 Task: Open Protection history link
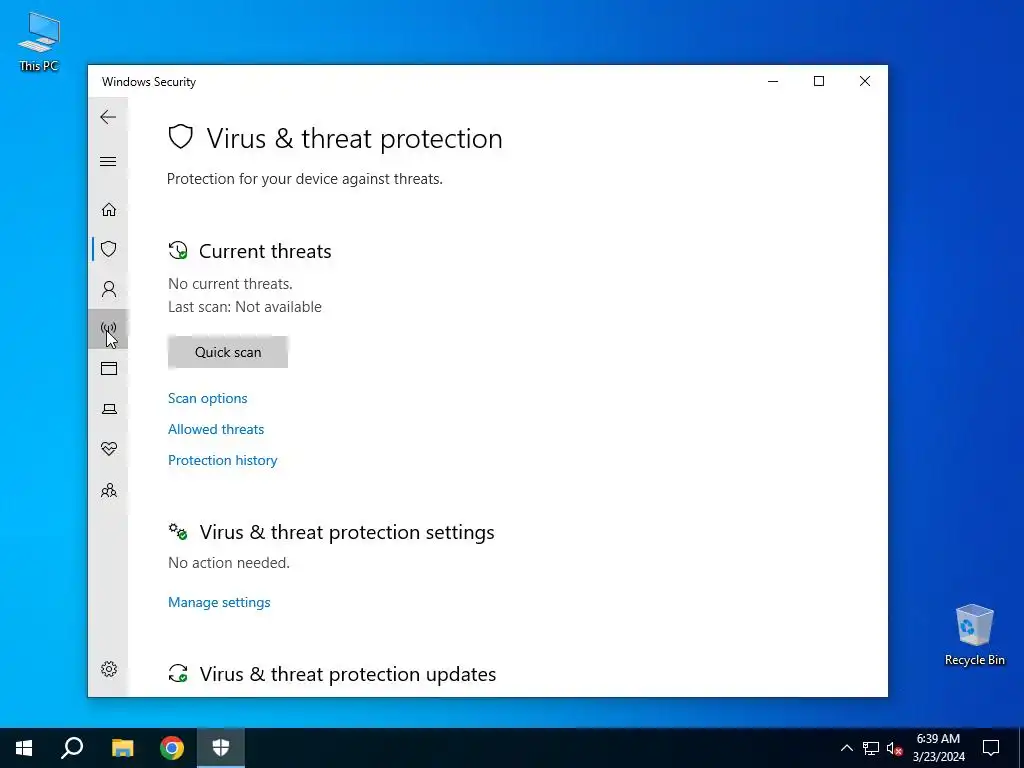tap(223, 460)
